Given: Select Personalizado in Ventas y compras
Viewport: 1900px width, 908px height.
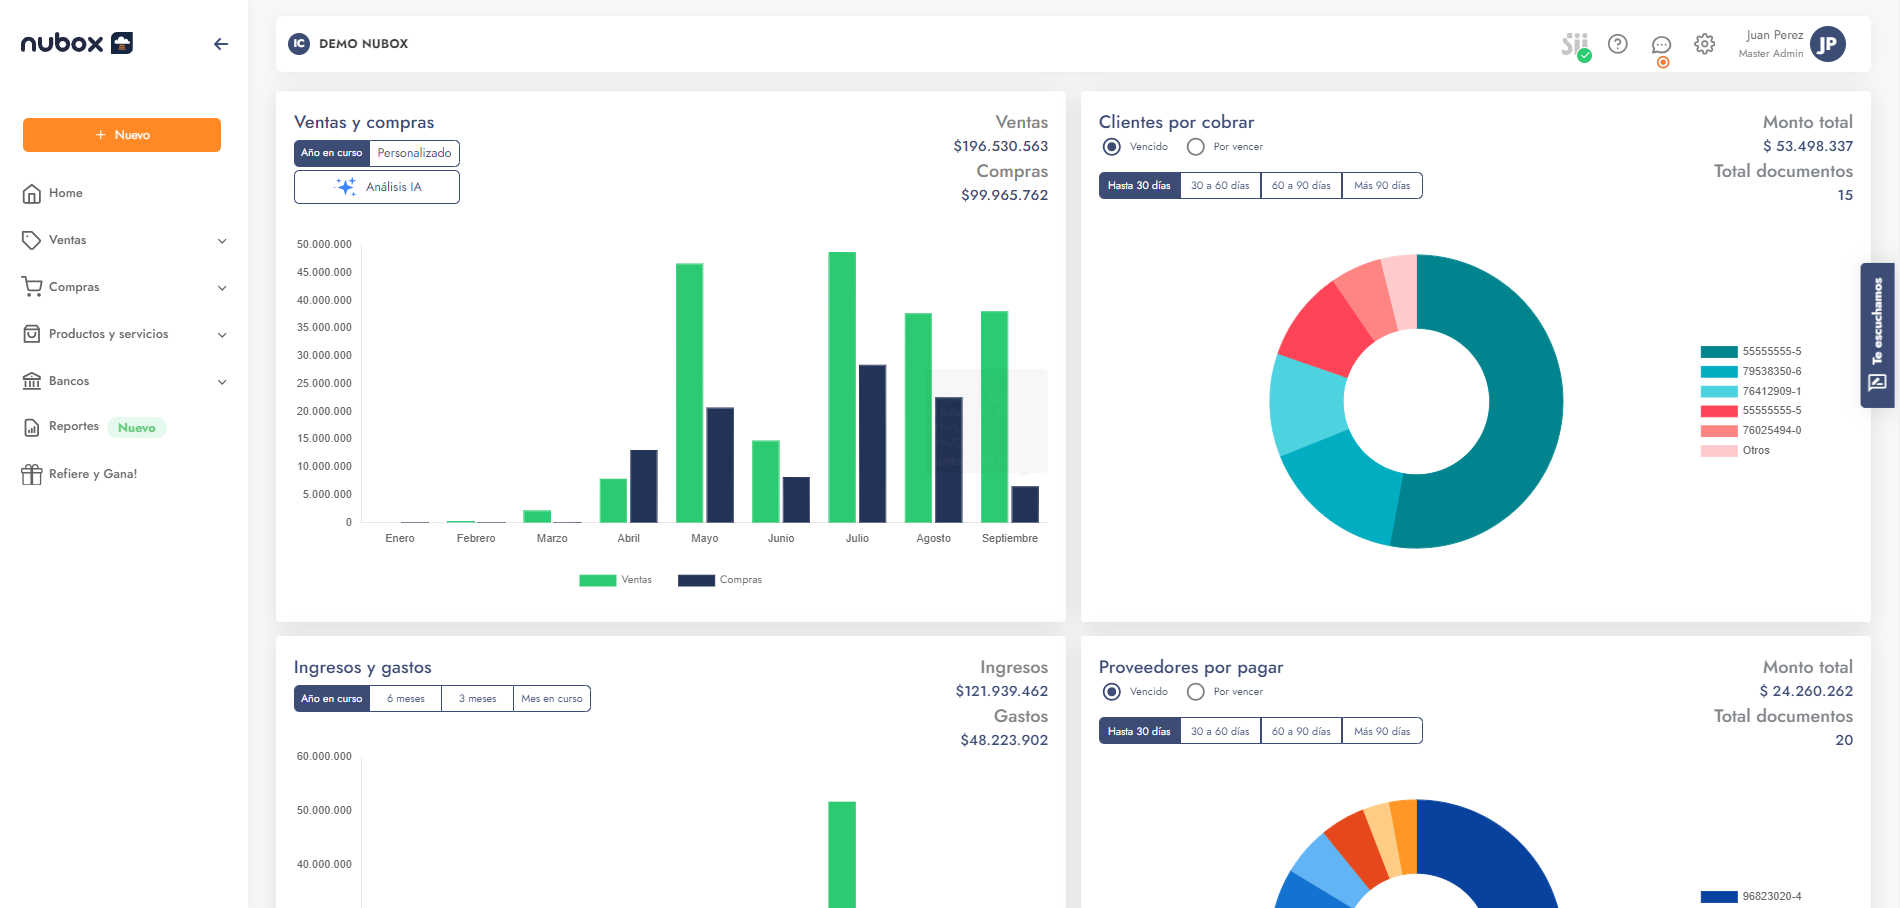Looking at the screenshot, I should pos(415,153).
